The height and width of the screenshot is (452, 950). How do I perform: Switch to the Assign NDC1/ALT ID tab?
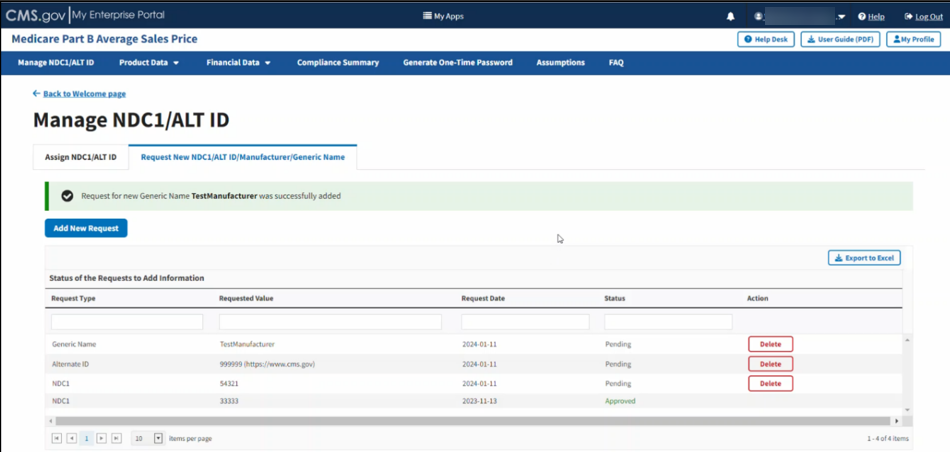[80, 157]
